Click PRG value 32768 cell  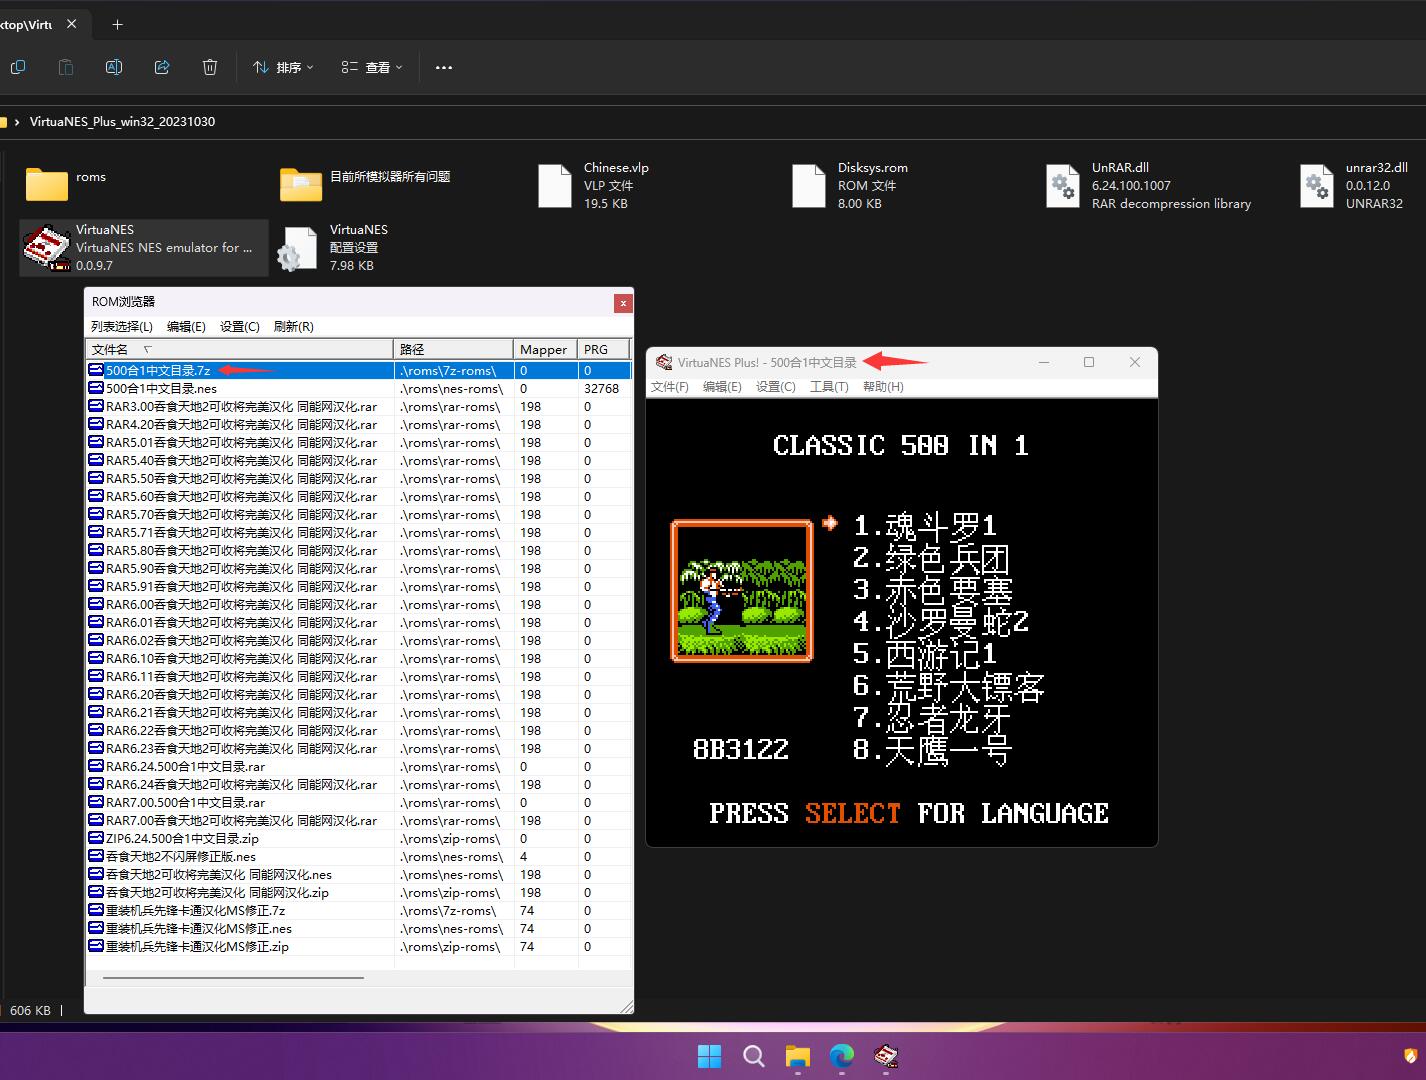[x=602, y=388]
